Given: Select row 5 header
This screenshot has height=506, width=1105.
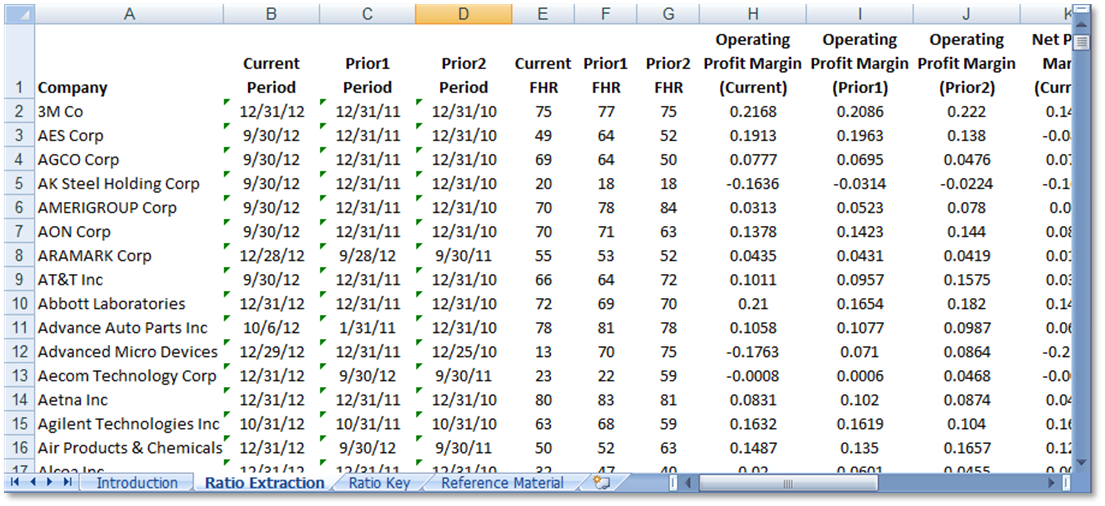Looking at the screenshot, I should (19, 183).
